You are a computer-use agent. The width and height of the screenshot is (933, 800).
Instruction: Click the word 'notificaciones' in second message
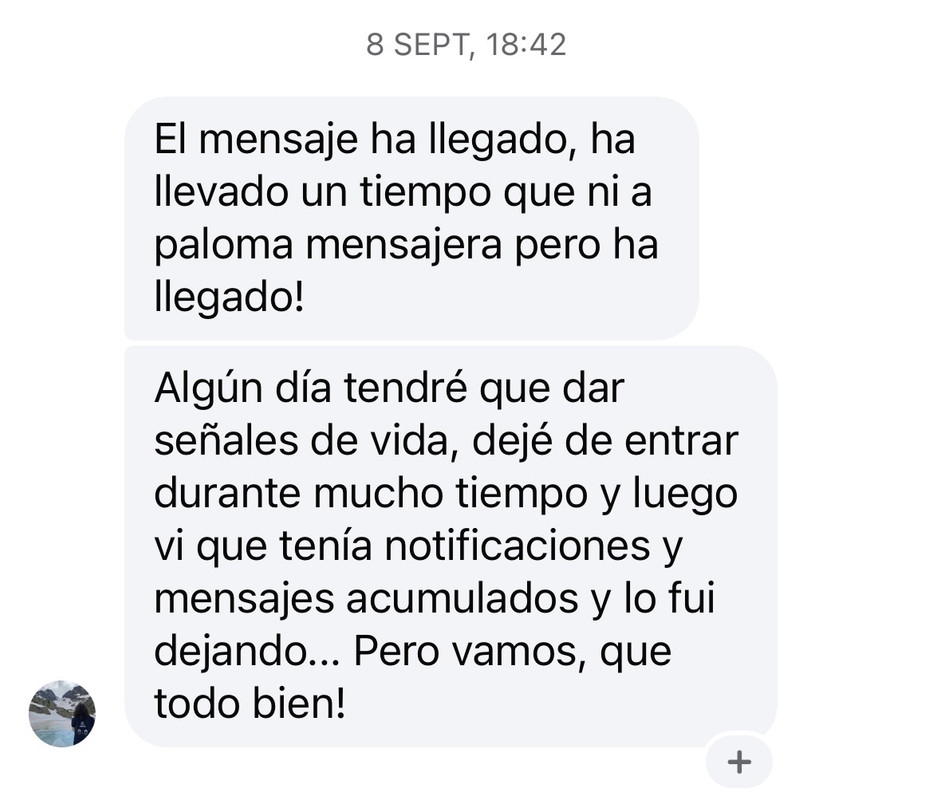pos(518,545)
